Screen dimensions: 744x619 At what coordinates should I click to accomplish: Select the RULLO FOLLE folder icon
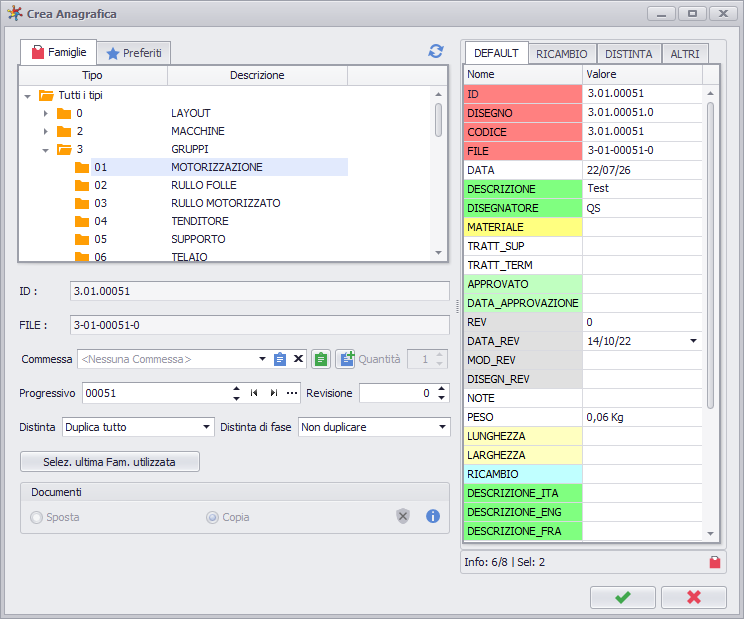[x=82, y=185]
